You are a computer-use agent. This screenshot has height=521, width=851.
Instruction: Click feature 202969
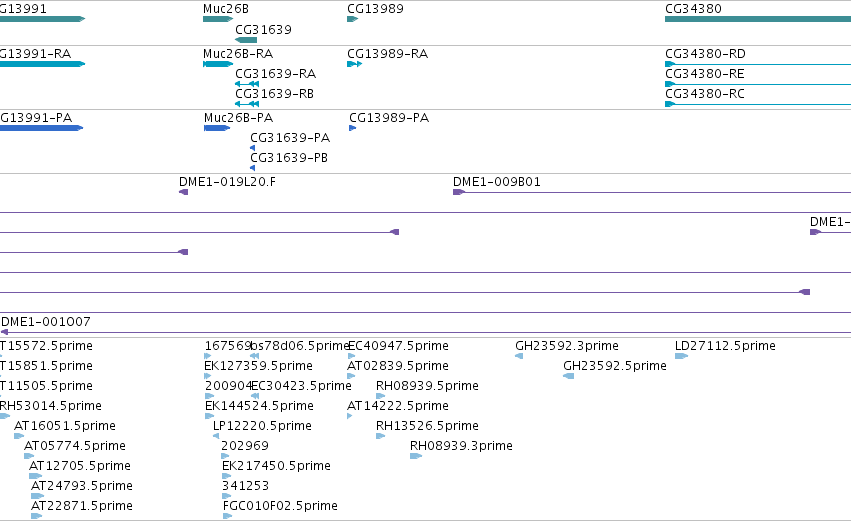coord(245,446)
